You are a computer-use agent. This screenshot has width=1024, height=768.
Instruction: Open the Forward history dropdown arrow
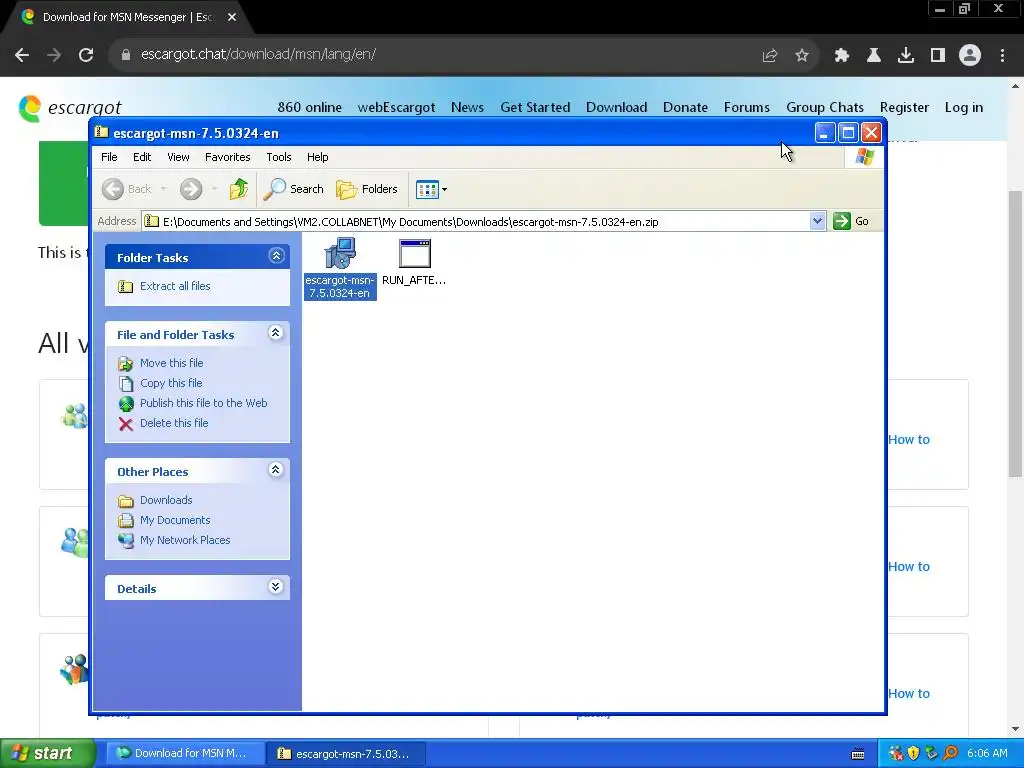214,189
